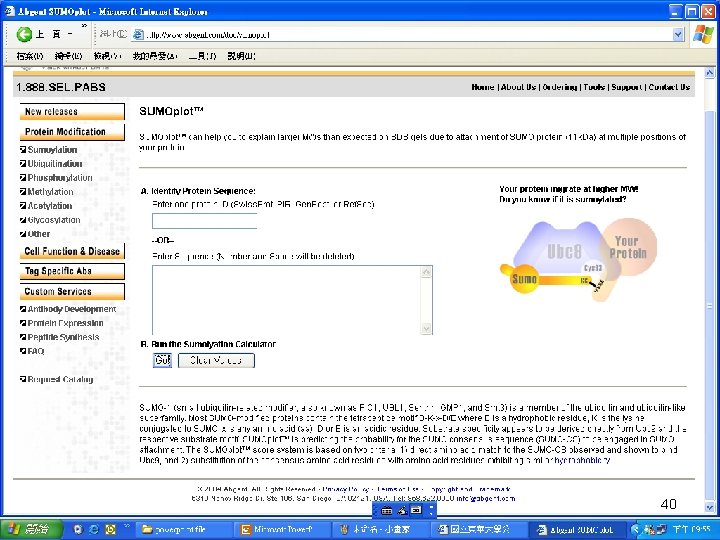Click the arrow icon beside Sumoylation

23,150
